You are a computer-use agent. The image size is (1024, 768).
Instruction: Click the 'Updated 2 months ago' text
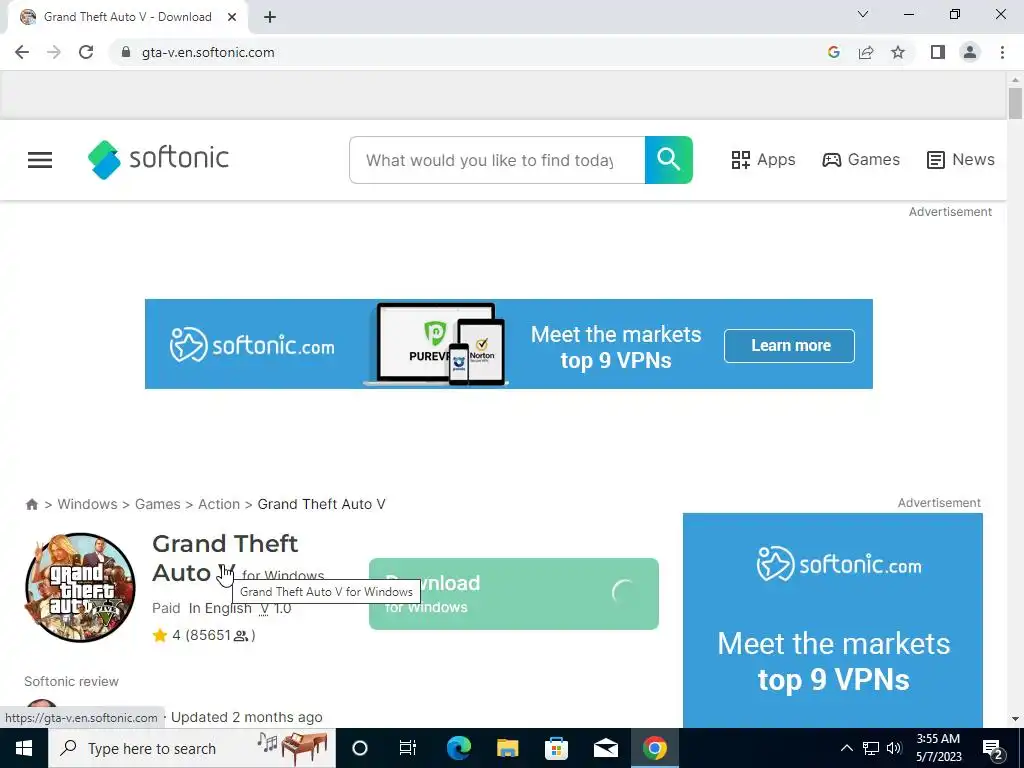point(247,717)
